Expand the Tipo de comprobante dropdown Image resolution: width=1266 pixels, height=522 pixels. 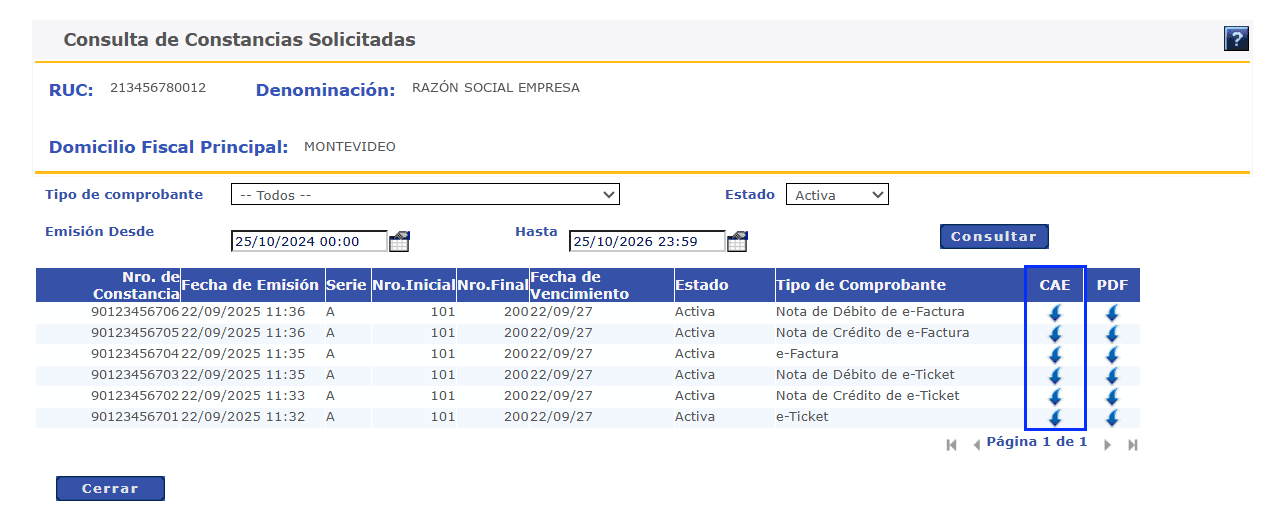pos(425,195)
